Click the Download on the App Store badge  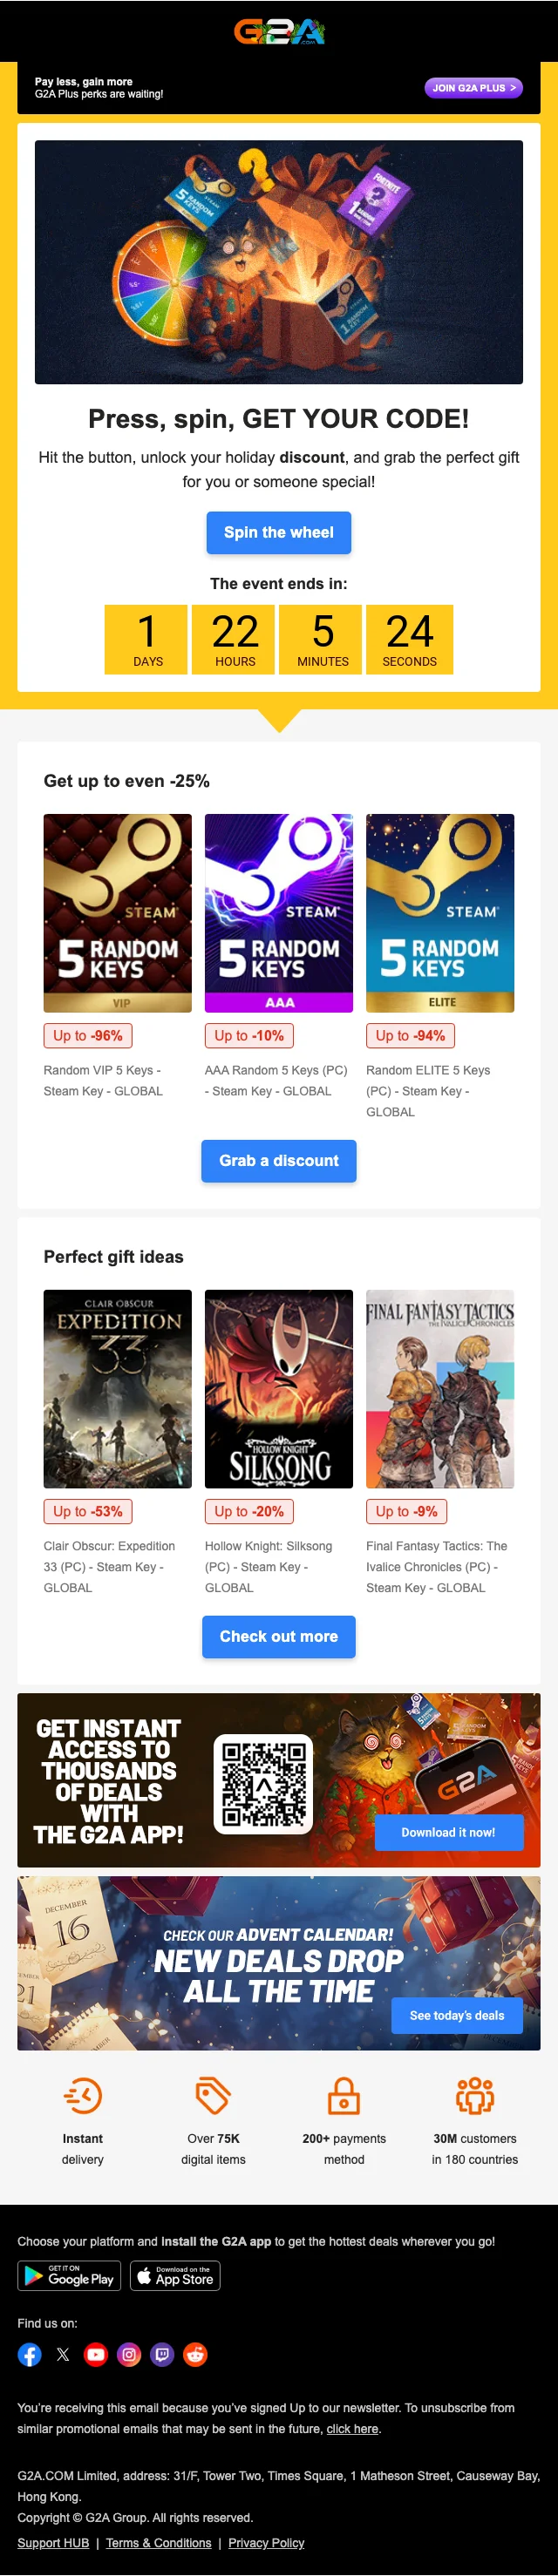point(175,2275)
